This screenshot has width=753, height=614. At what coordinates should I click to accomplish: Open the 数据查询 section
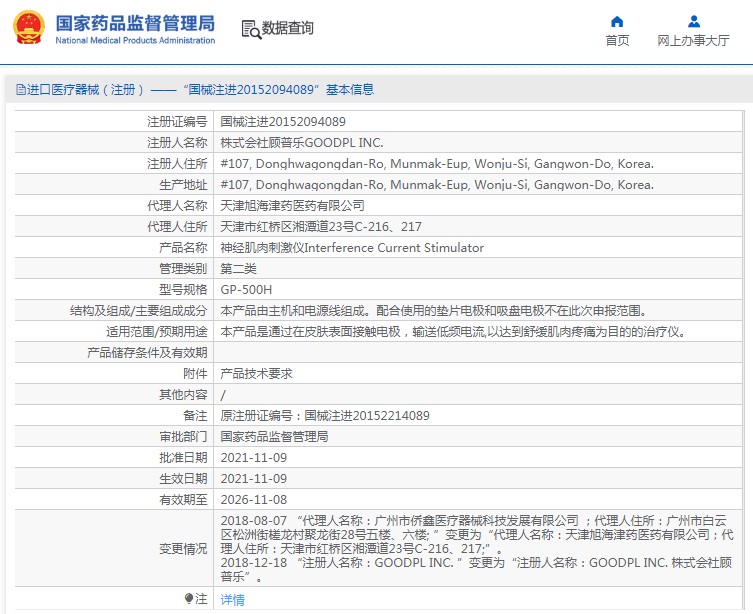pyautogui.click(x=287, y=28)
